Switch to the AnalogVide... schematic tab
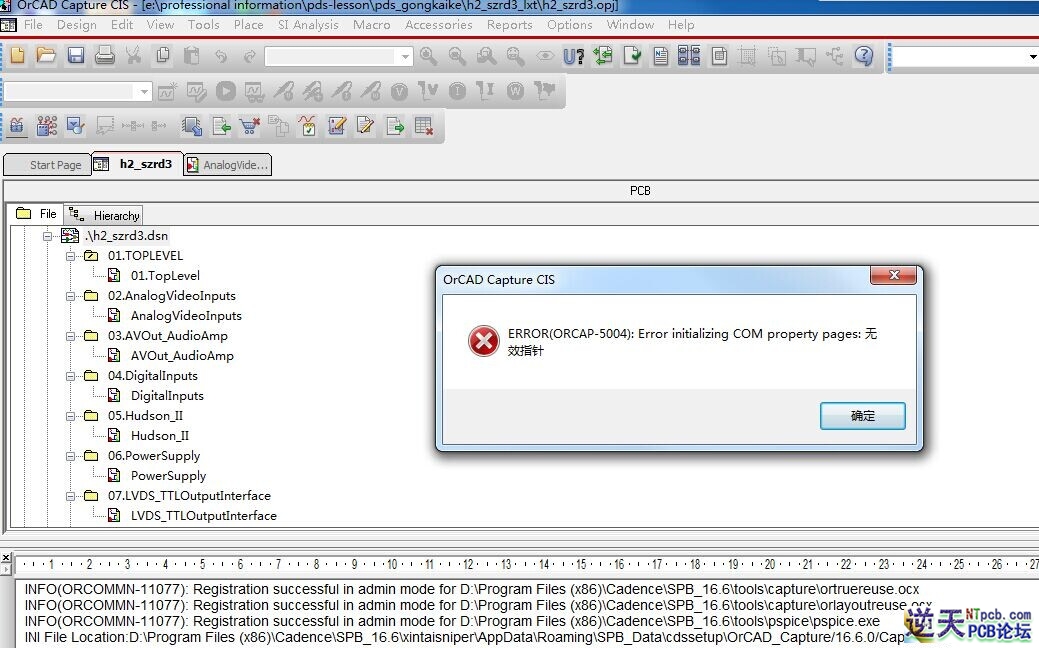 click(228, 164)
